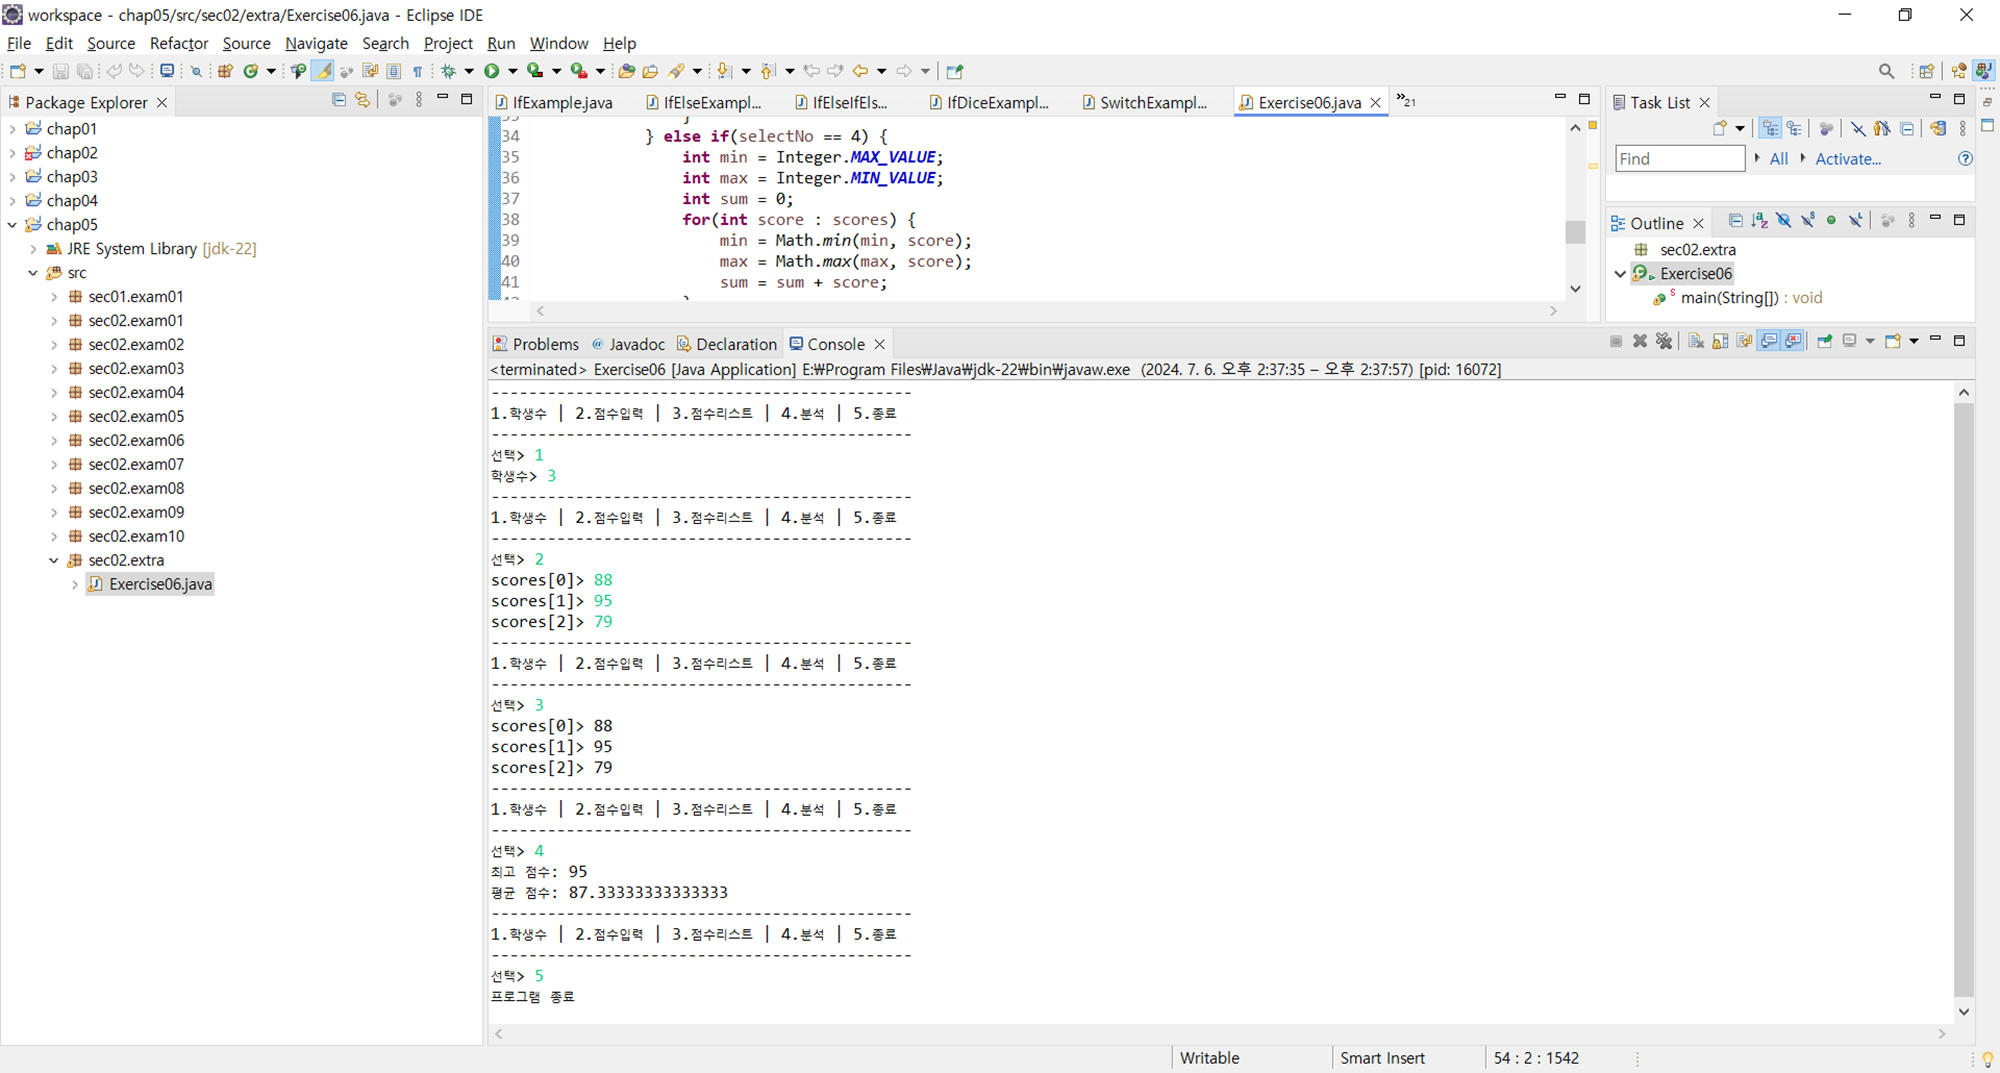Expand the chap01 project
The width and height of the screenshot is (2000, 1073).
click(x=12, y=129)
